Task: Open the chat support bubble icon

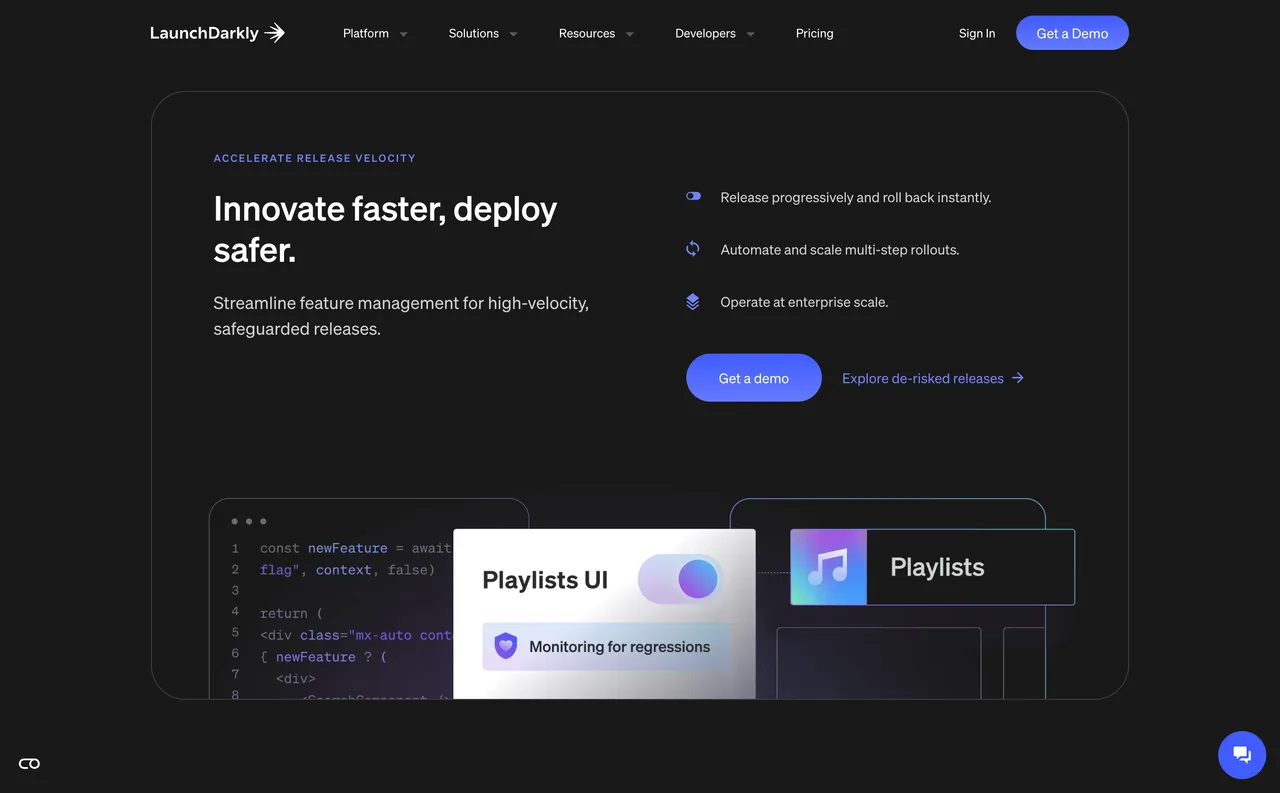Action: 1242,754
